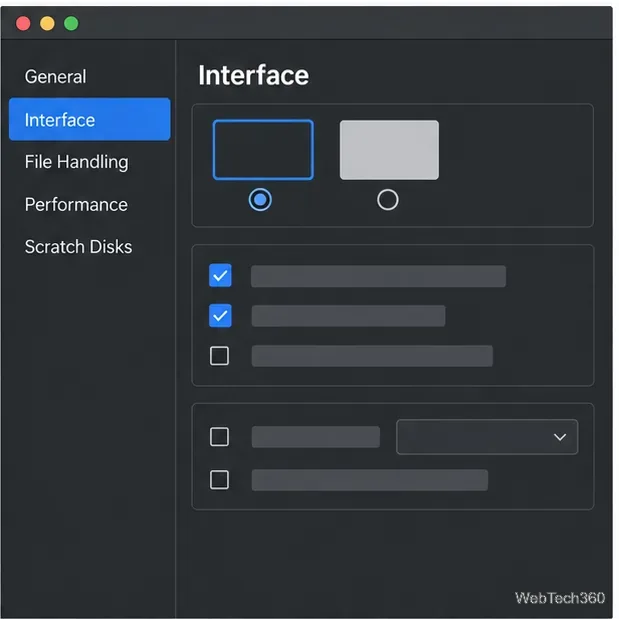
Task: Minimize window using yellow button
Action: click(x=47, y=23)
